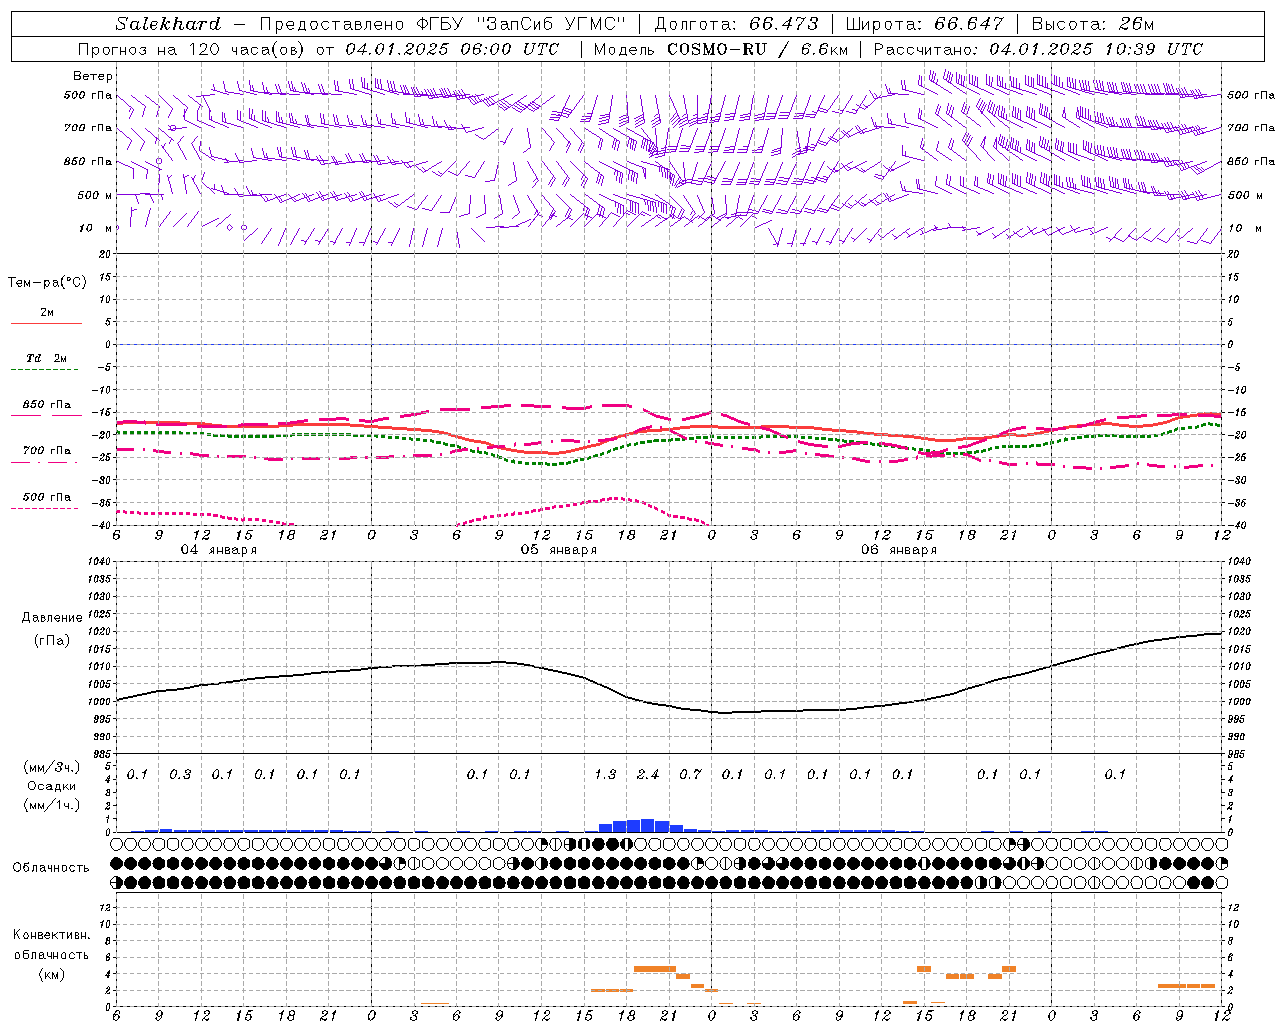The image size is (1280, 1024).
Task: Click the Широта: 66.647 latitude value
Action: coord(925,24)
